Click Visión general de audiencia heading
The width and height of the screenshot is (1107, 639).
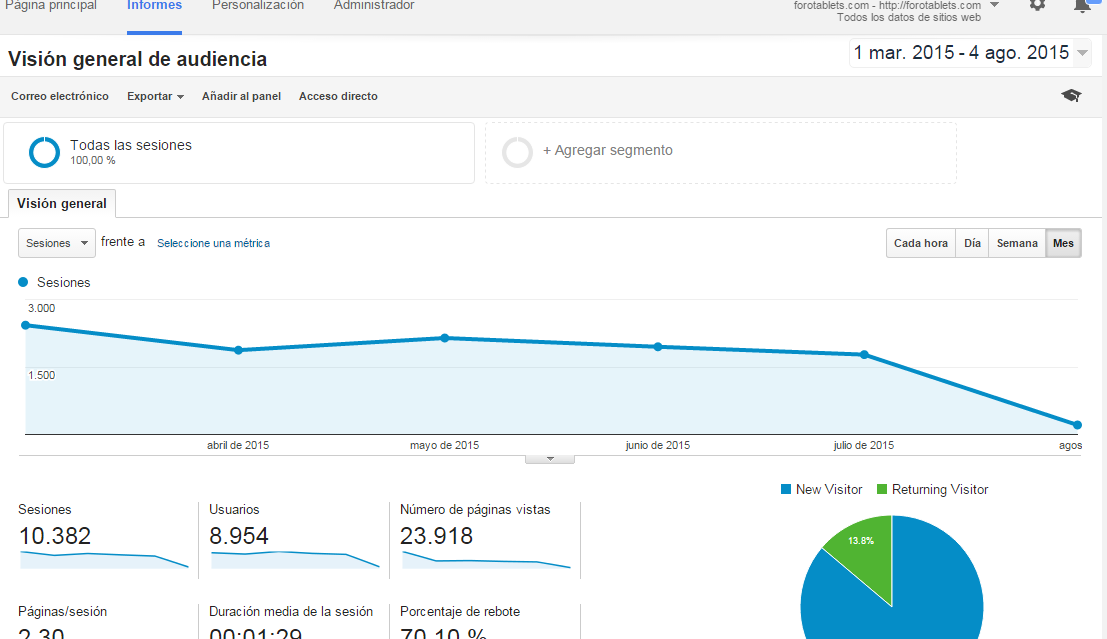click(138, 59)
